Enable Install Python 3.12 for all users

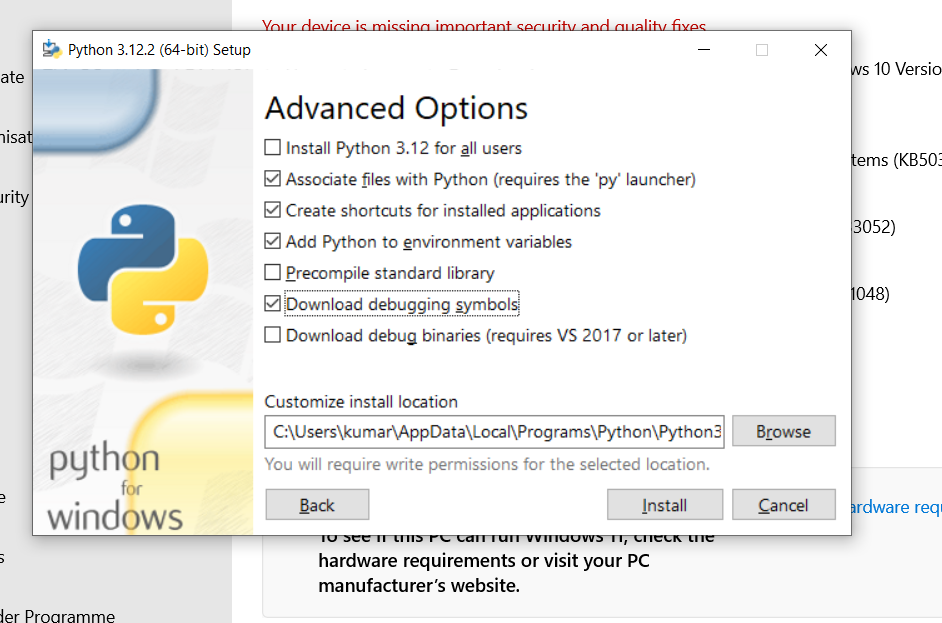click(271, 147)
